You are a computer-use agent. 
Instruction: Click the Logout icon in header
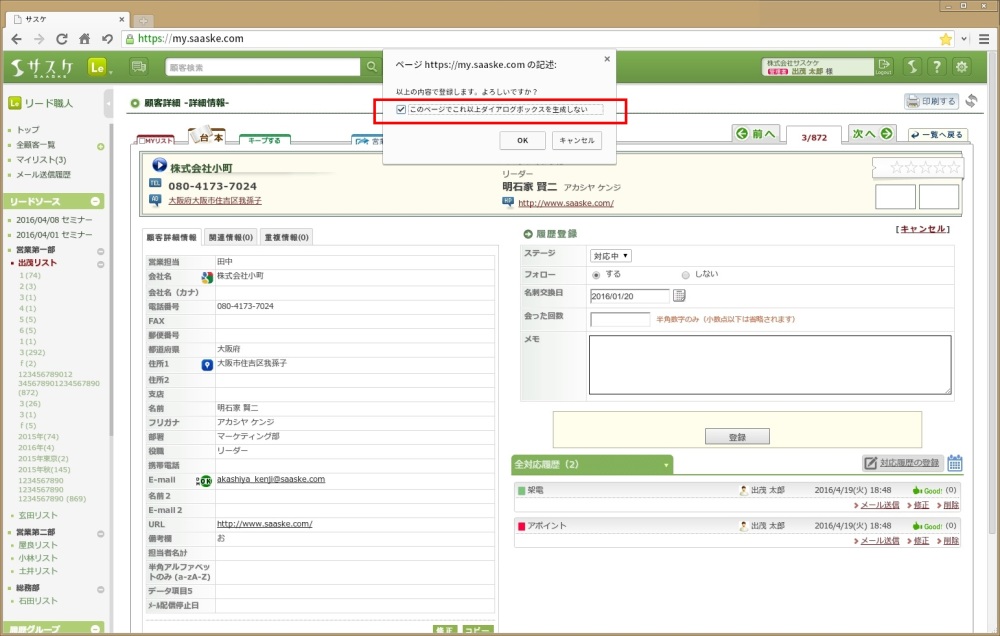coord(884,67)
